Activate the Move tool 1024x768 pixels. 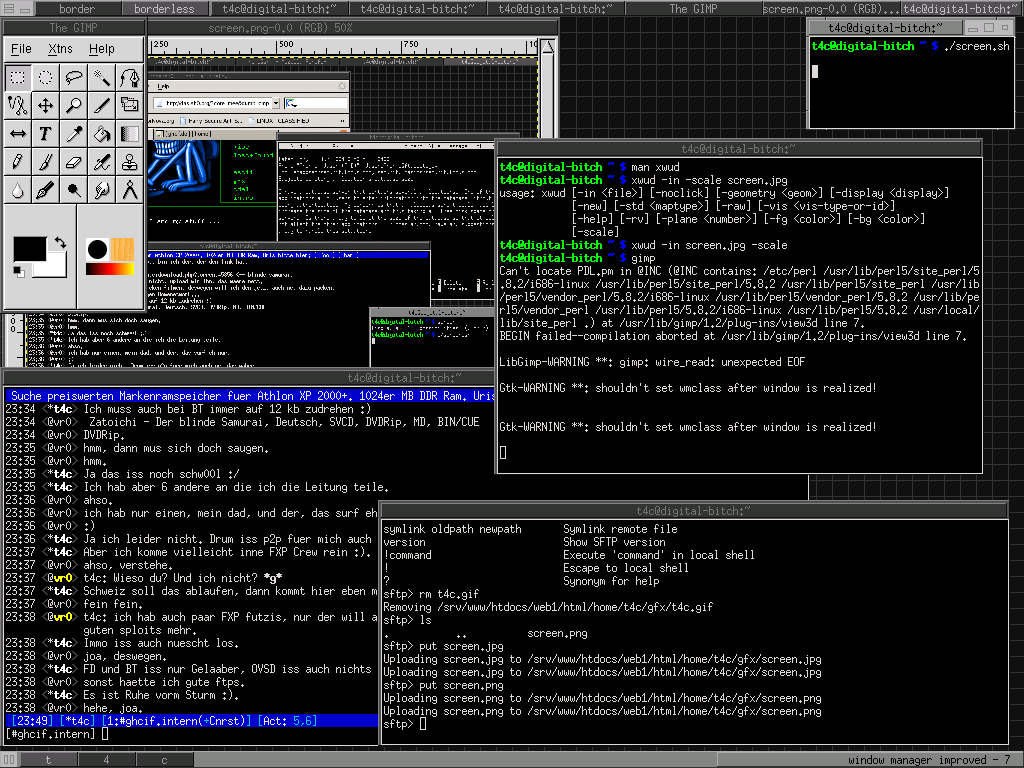46,106
